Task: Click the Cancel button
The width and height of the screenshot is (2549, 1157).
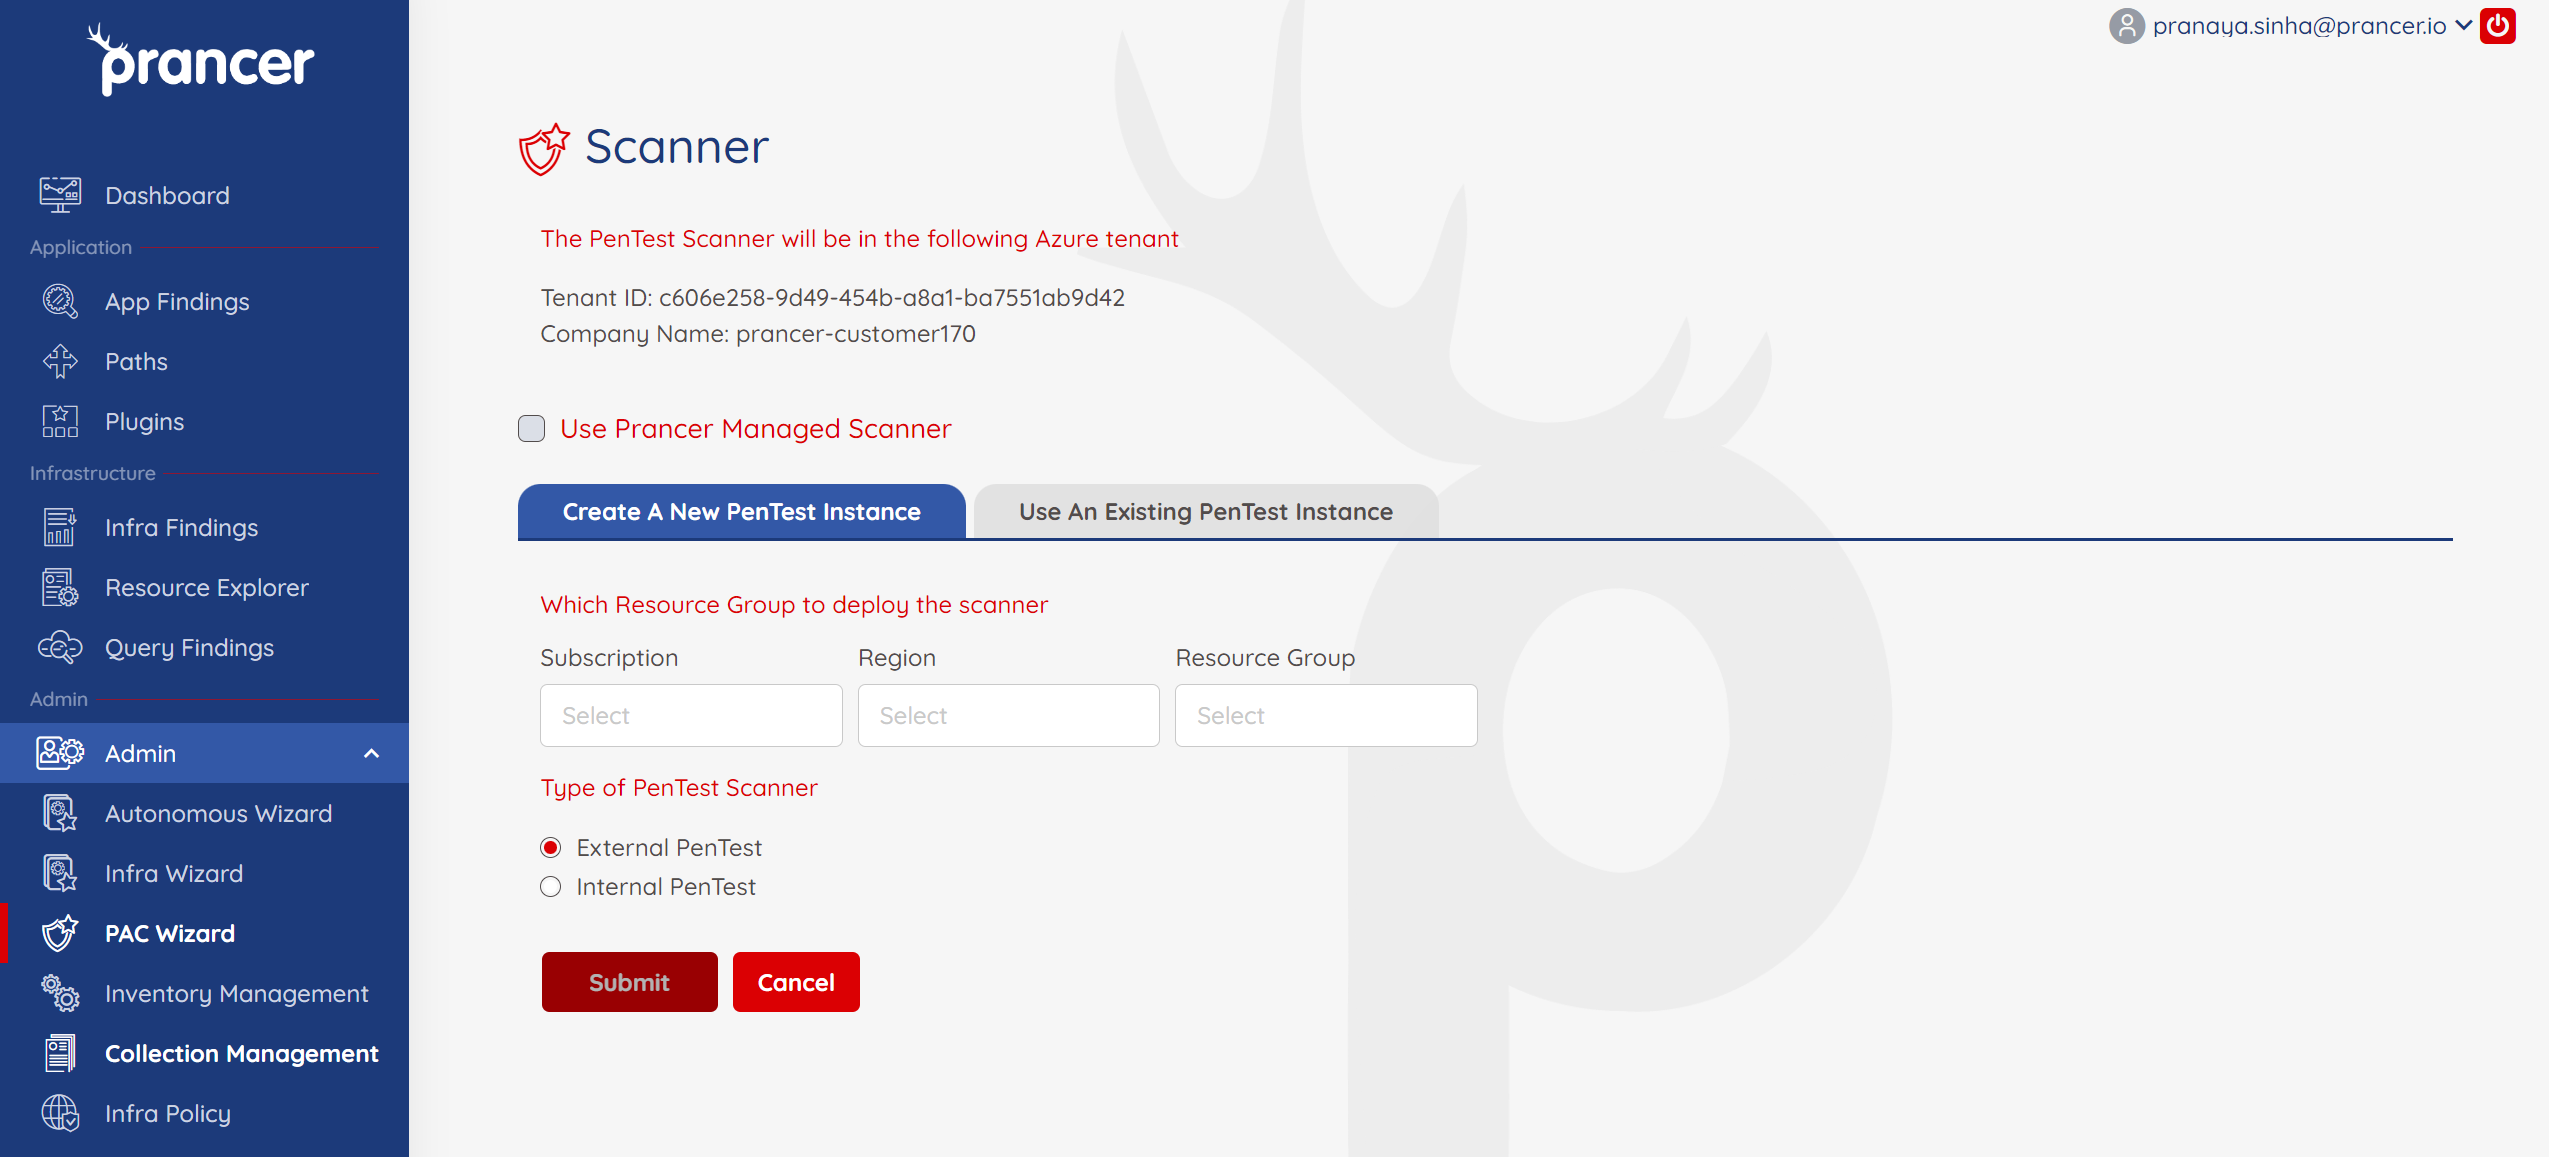Action: (x=796, y=982)
